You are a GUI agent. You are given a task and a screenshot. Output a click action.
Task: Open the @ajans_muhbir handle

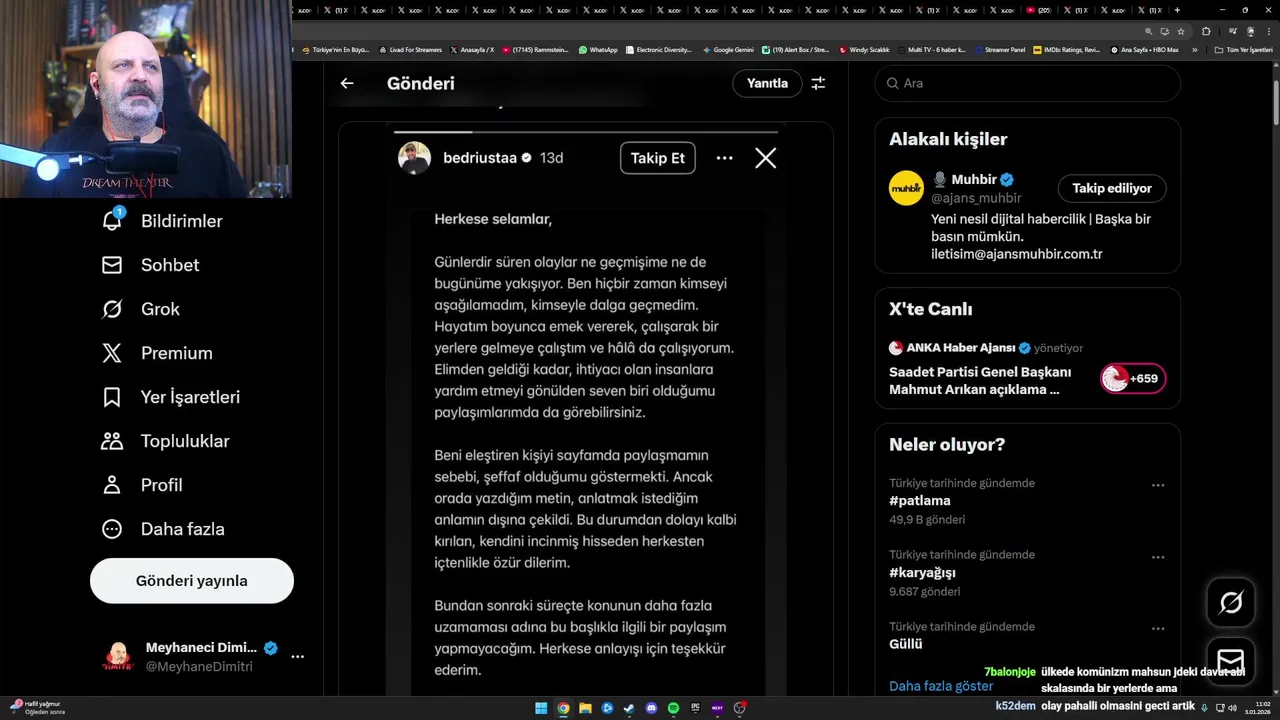[976, 198]
